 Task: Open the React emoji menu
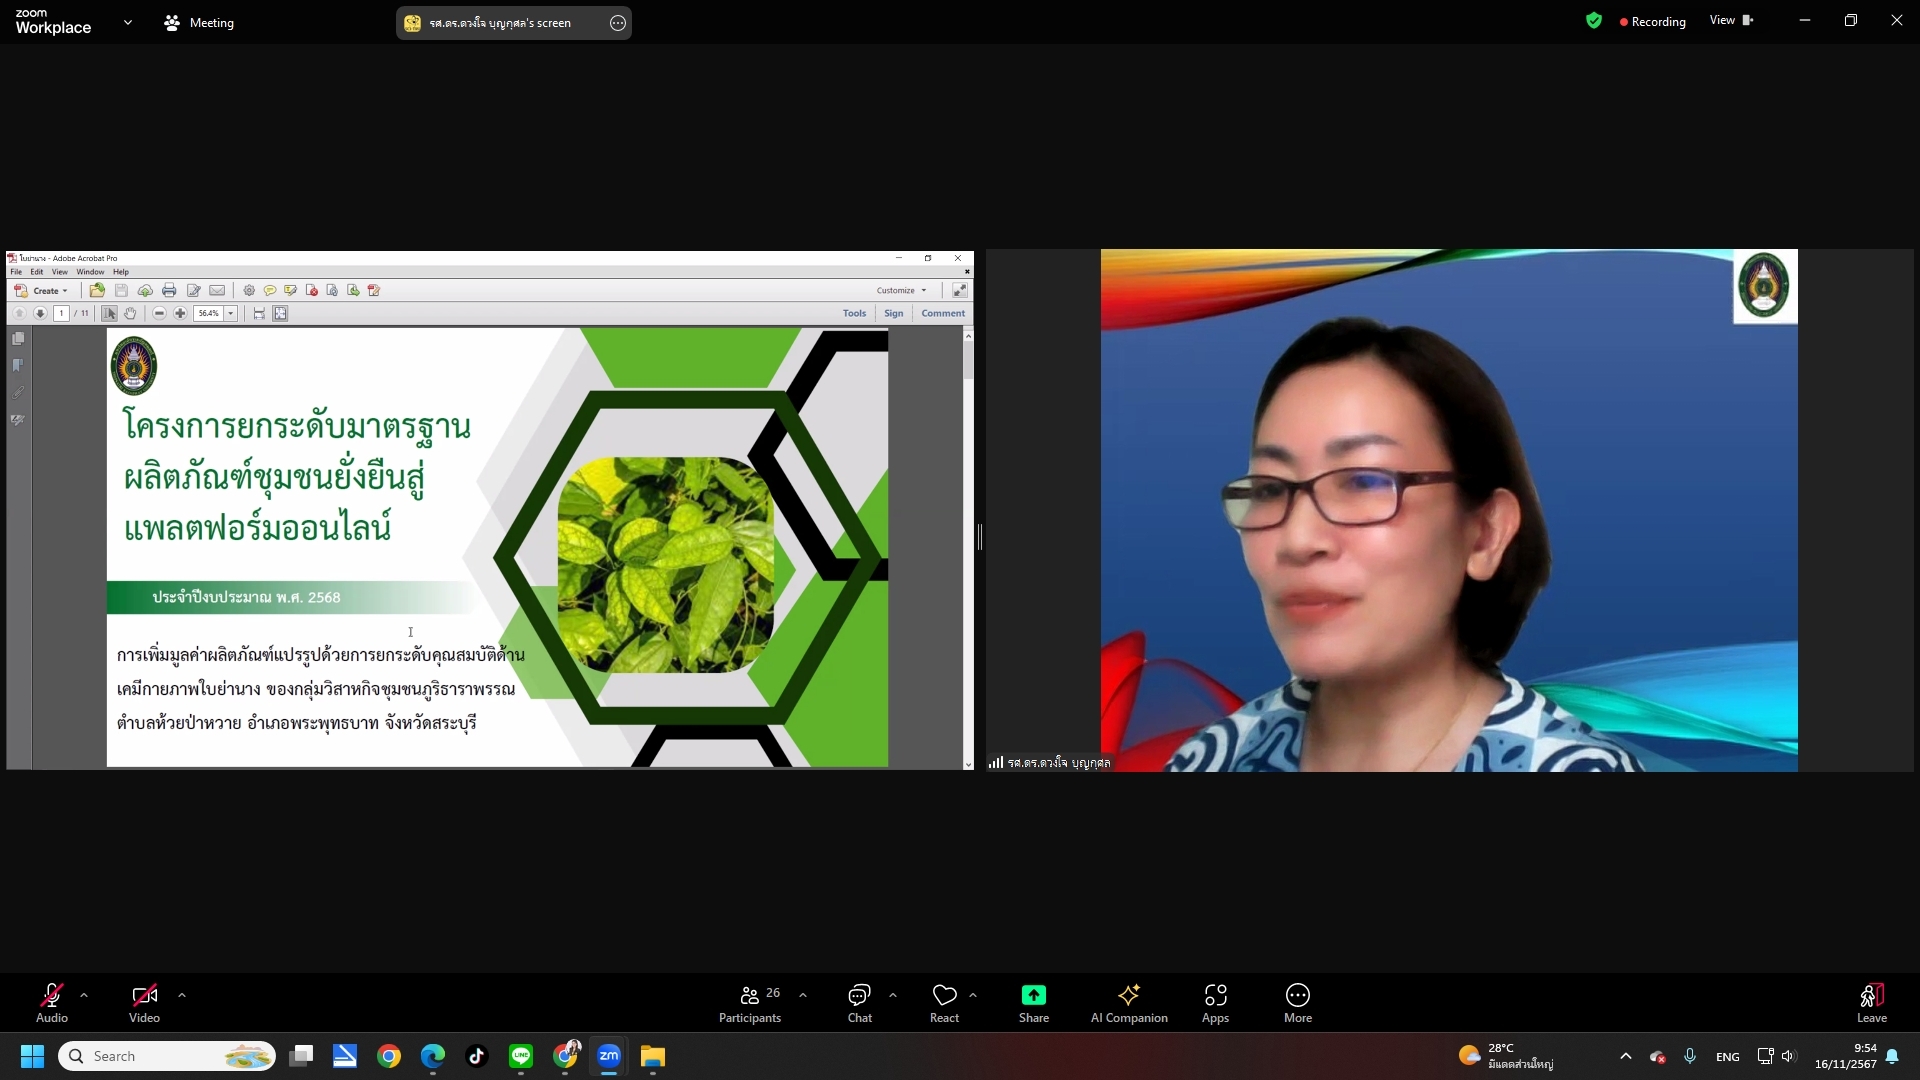tap(944, 1004)
